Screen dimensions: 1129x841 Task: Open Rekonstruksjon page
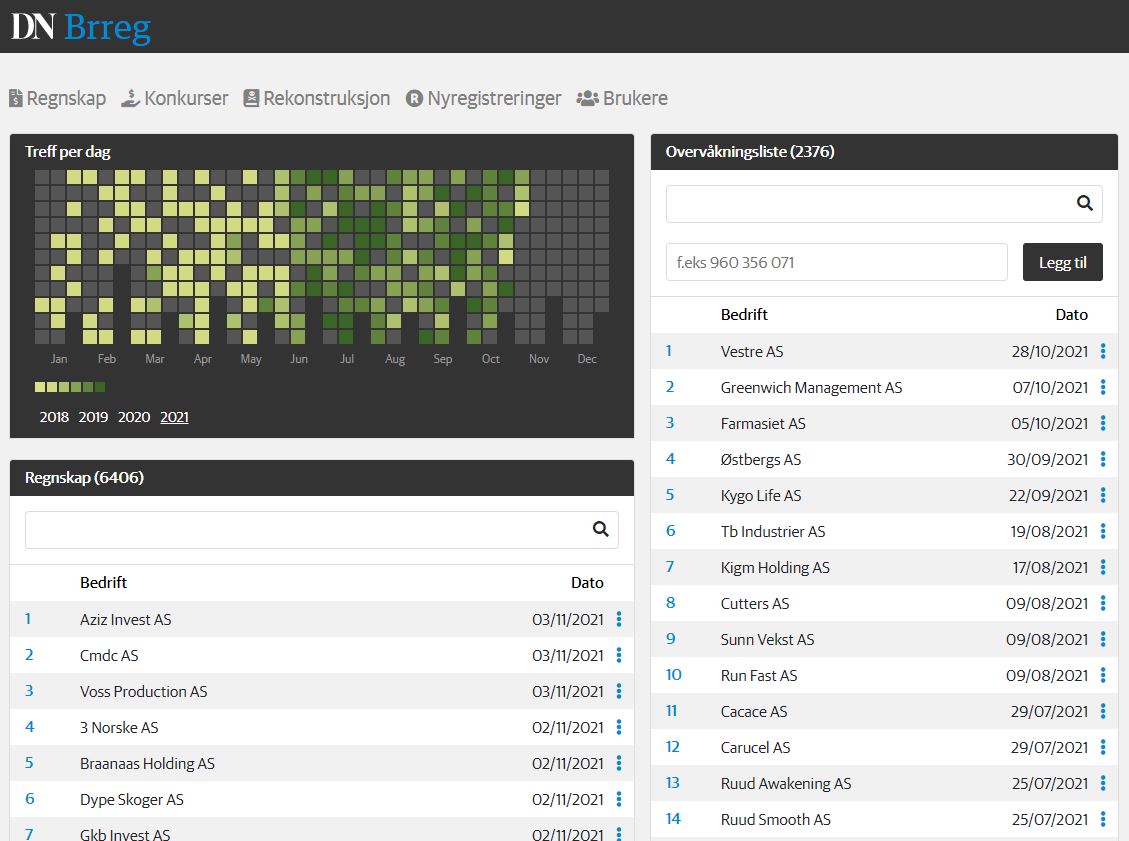click(316, 98)
